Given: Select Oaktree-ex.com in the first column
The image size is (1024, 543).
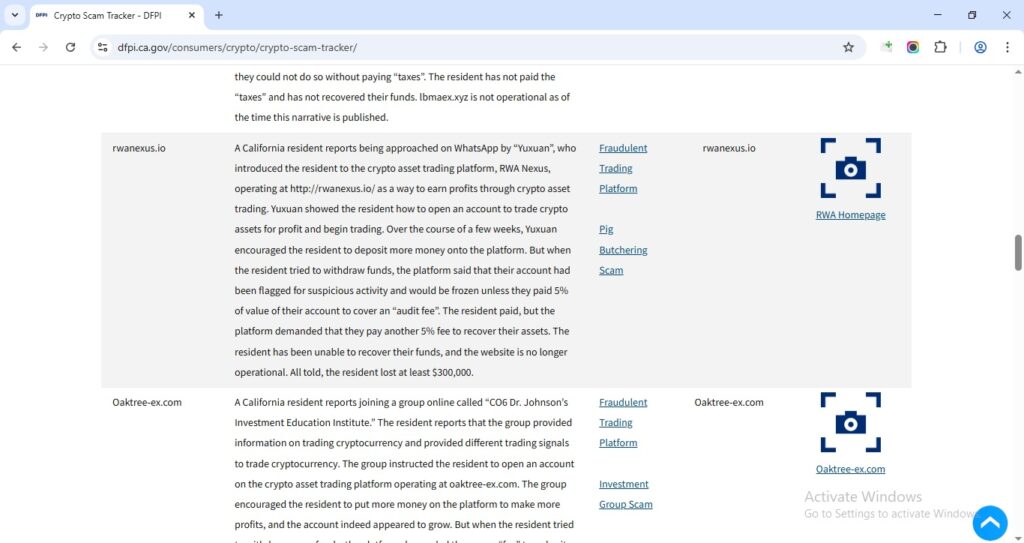Looking at the screenshot, I should coord(147,403).
